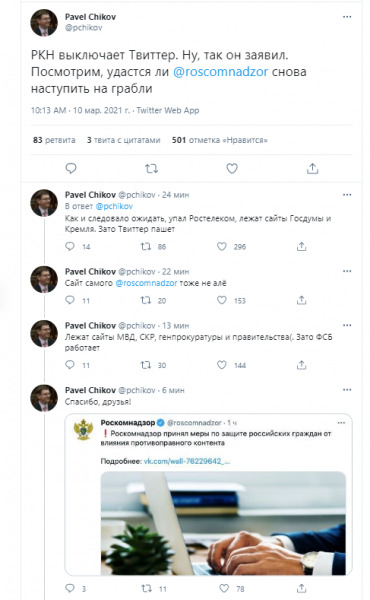The width and height of the screenshot is (370, 600).
Task: Open the 3 твита с цитатами list
Action: 123,140
